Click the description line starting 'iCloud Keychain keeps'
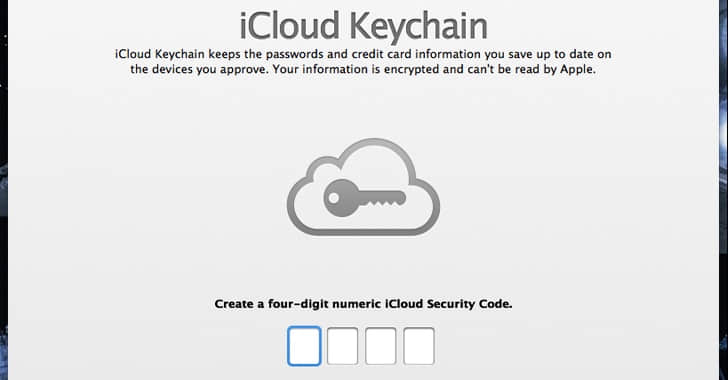This screenshot has height=380, width=728. click(x=363, y=54)
